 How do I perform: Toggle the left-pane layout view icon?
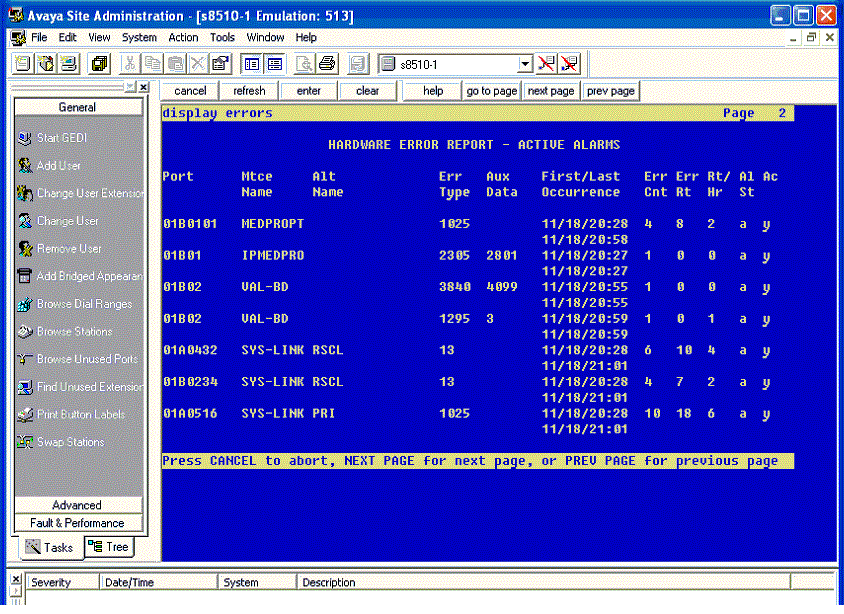(x=251, y=64)
